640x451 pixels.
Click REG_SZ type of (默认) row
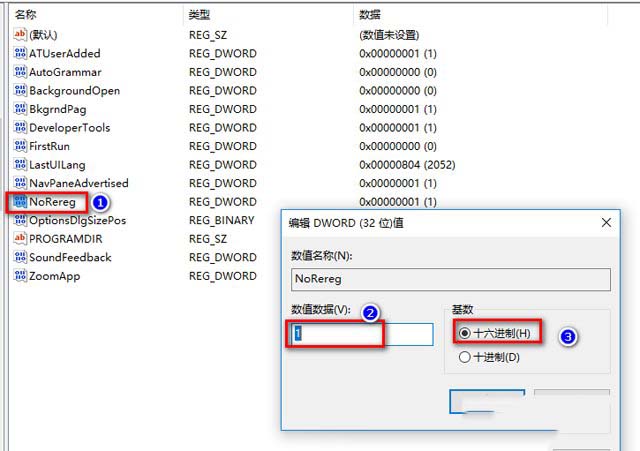(x=208, y=35)
